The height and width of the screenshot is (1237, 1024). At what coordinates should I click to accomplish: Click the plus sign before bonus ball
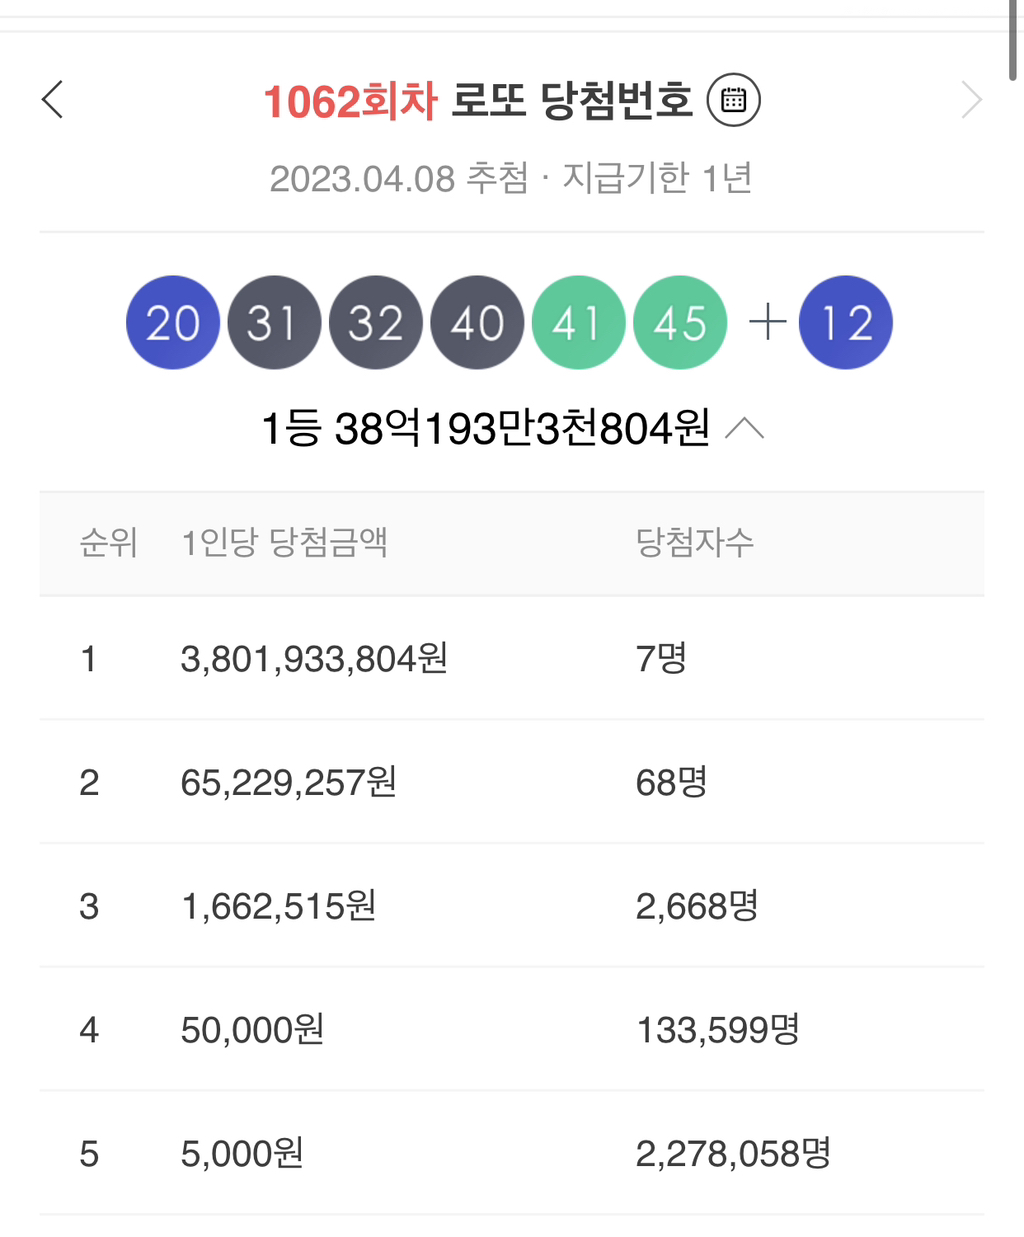pyautogui.click(x=767, y=323)
